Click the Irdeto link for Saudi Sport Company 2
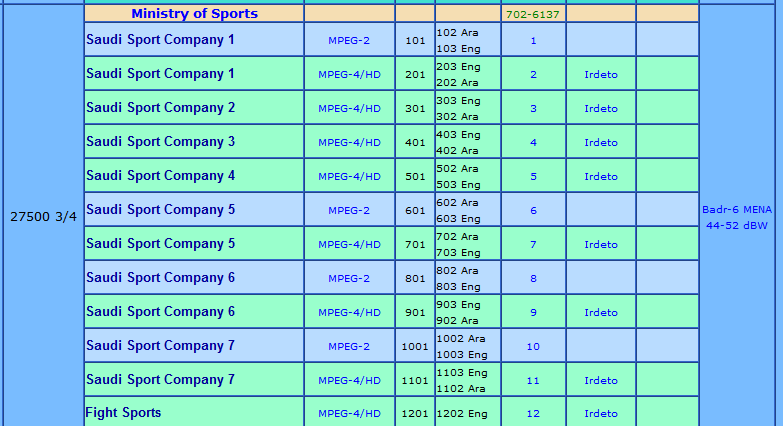Viewport: 783px width, 426px height. click(601, 109)
